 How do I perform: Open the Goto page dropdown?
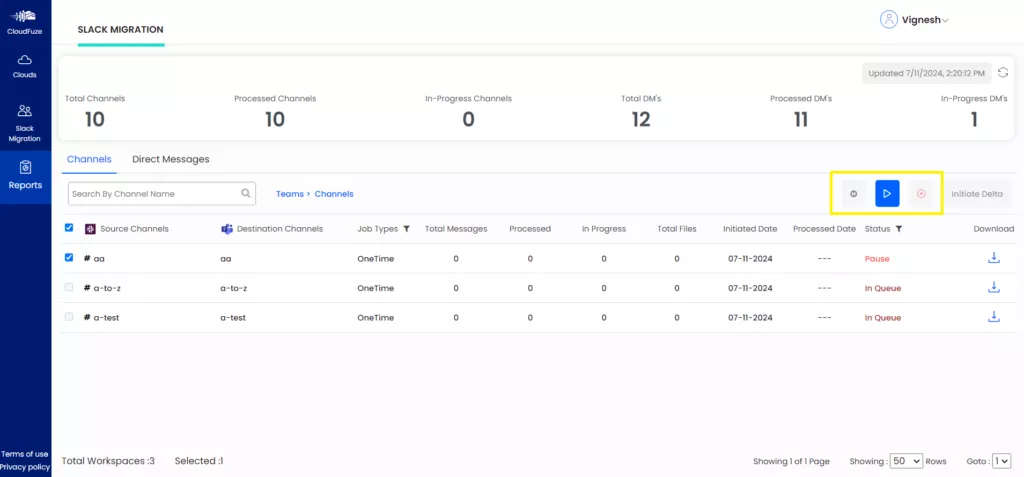click(1001, 461)
